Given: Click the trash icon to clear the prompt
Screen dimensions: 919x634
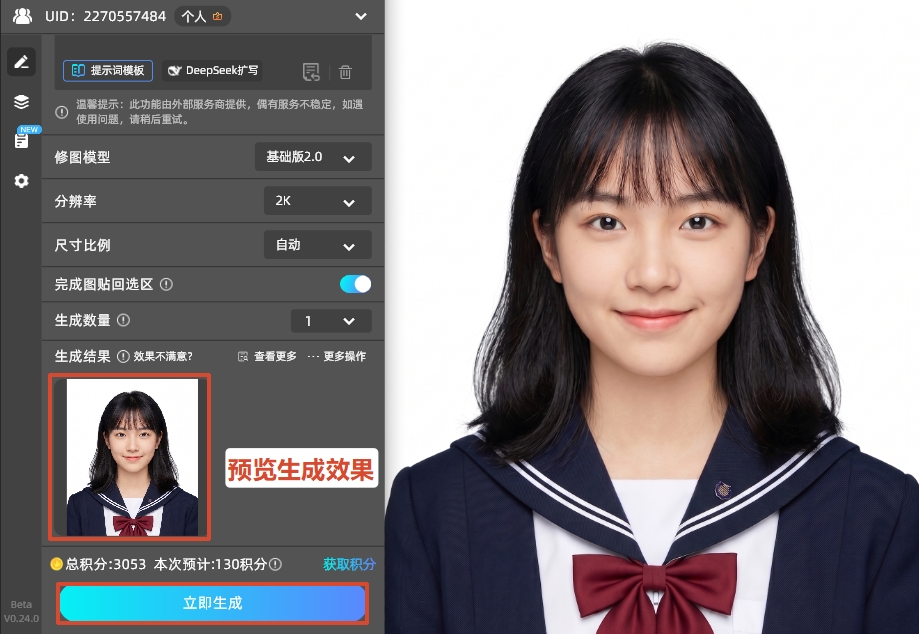Looking at the screenshot, I should (345, 71).
